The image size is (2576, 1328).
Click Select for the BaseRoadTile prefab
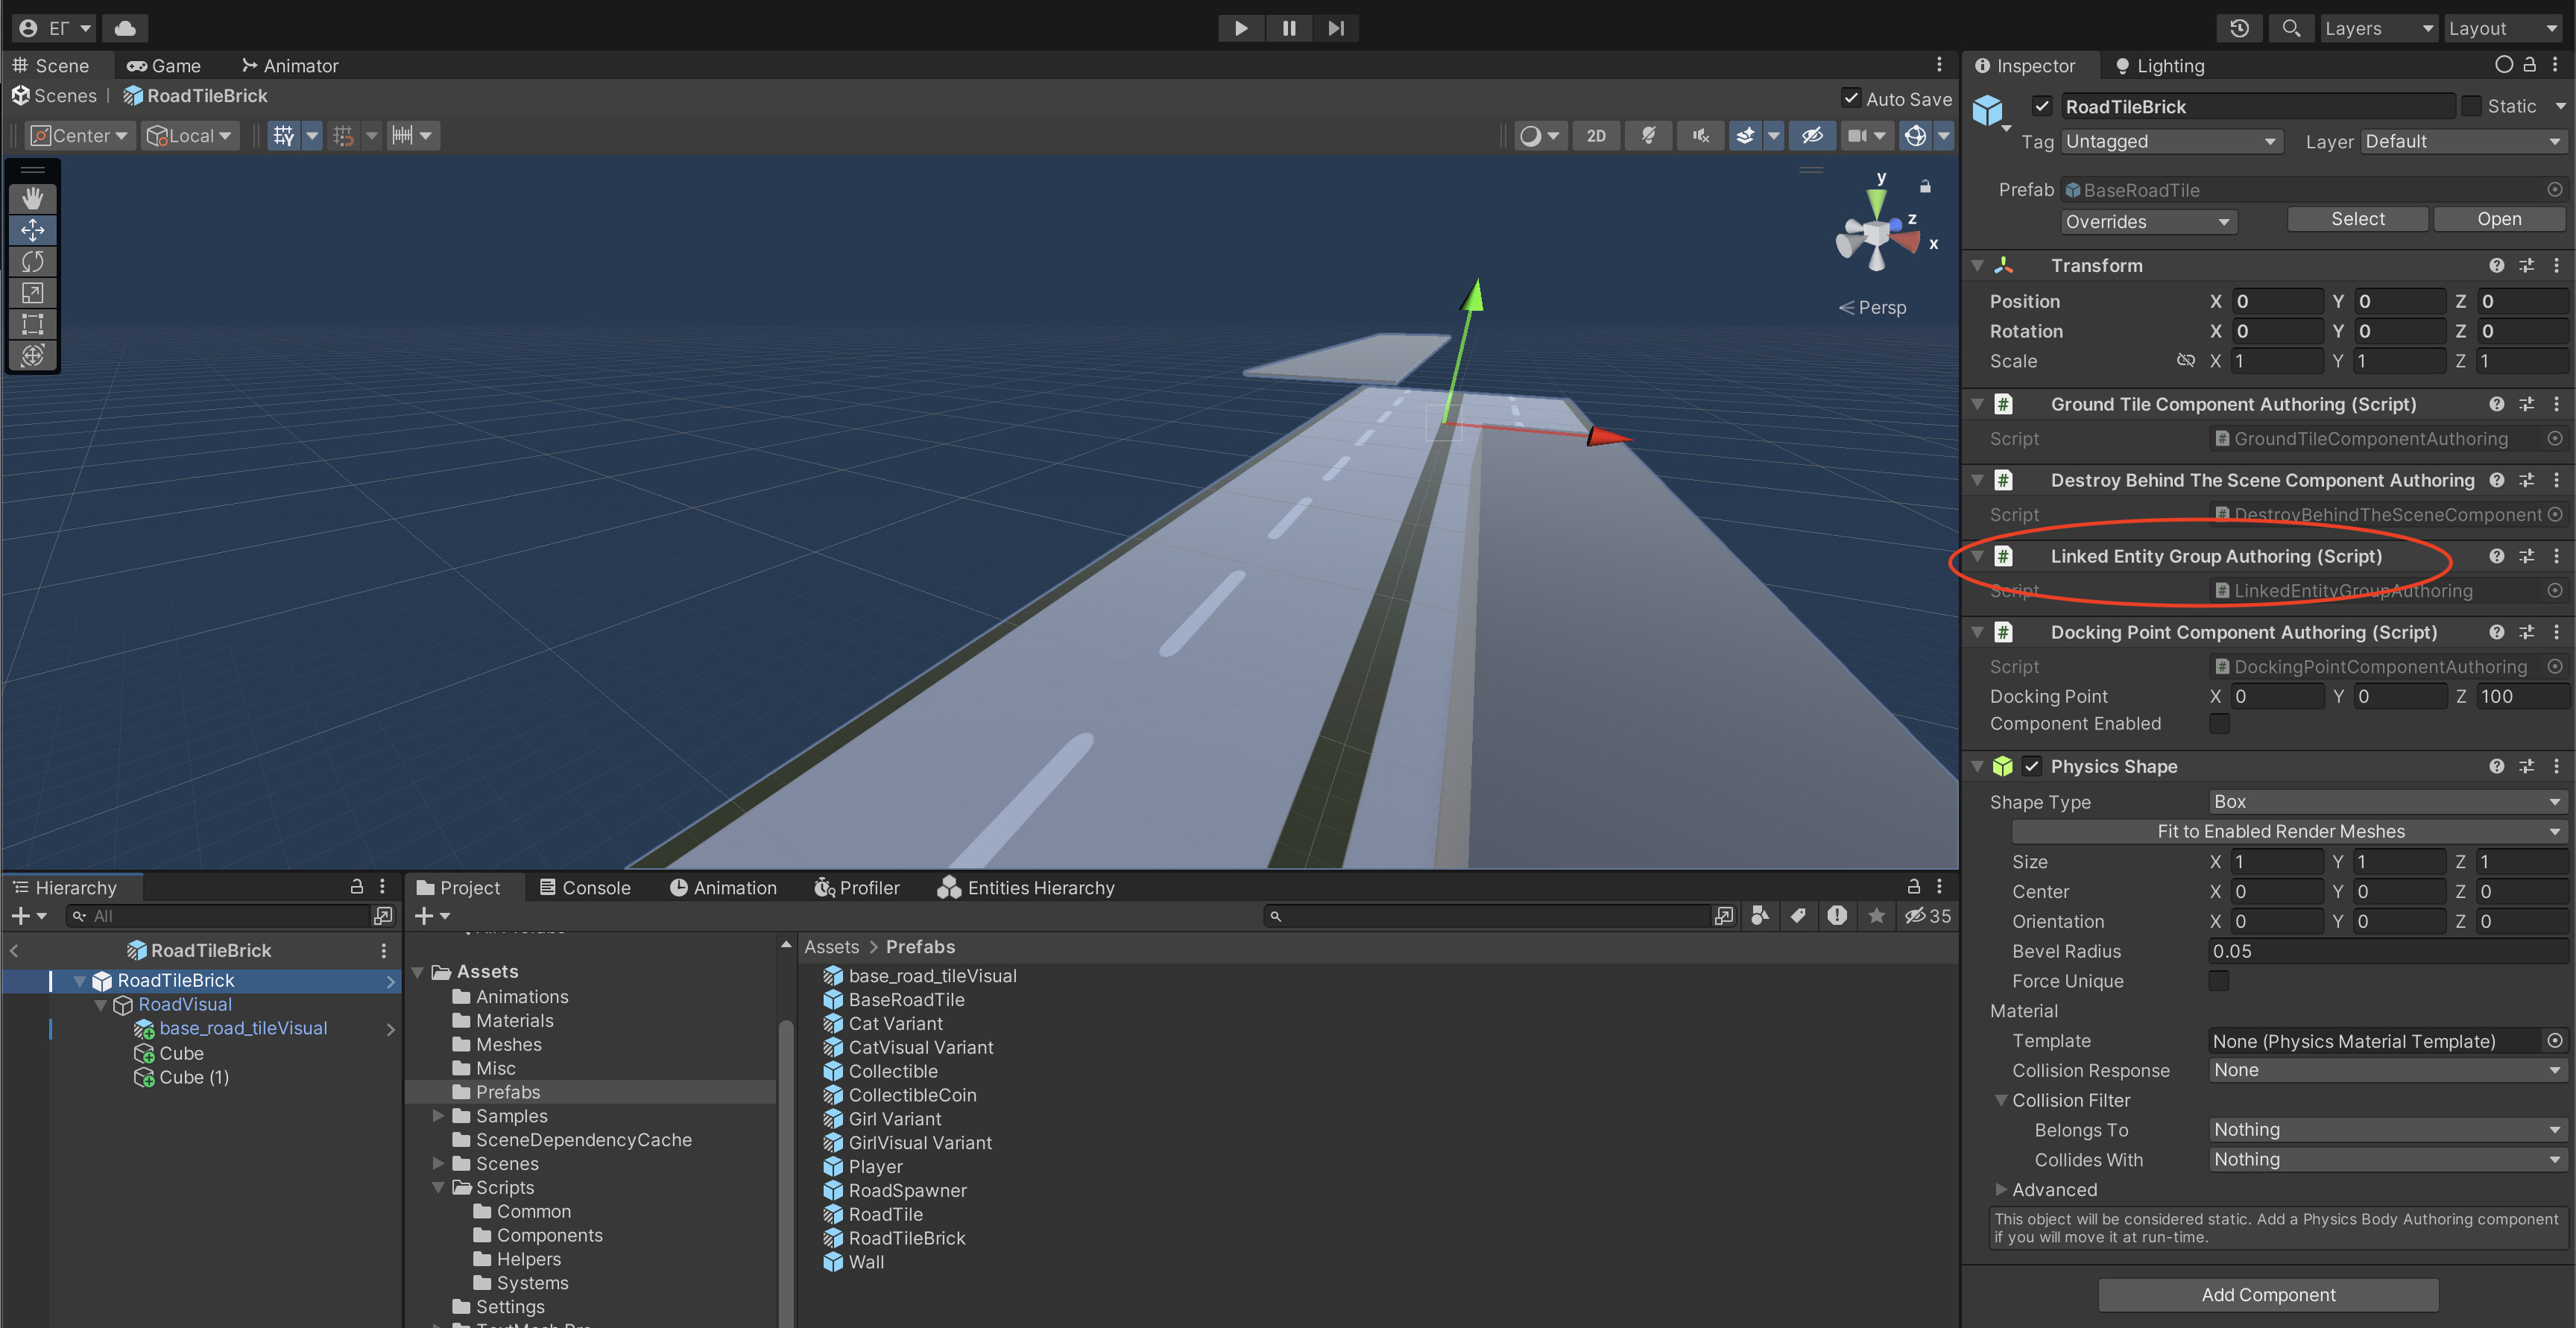(x=2357, y=218)
